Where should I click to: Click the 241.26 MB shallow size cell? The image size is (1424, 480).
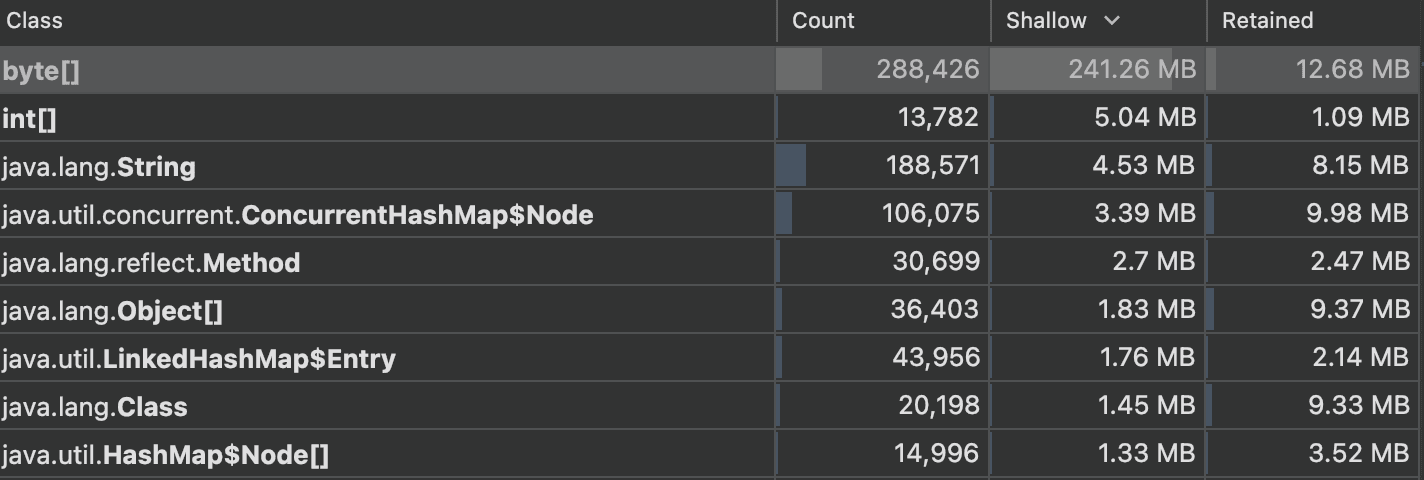point(1131,70)
